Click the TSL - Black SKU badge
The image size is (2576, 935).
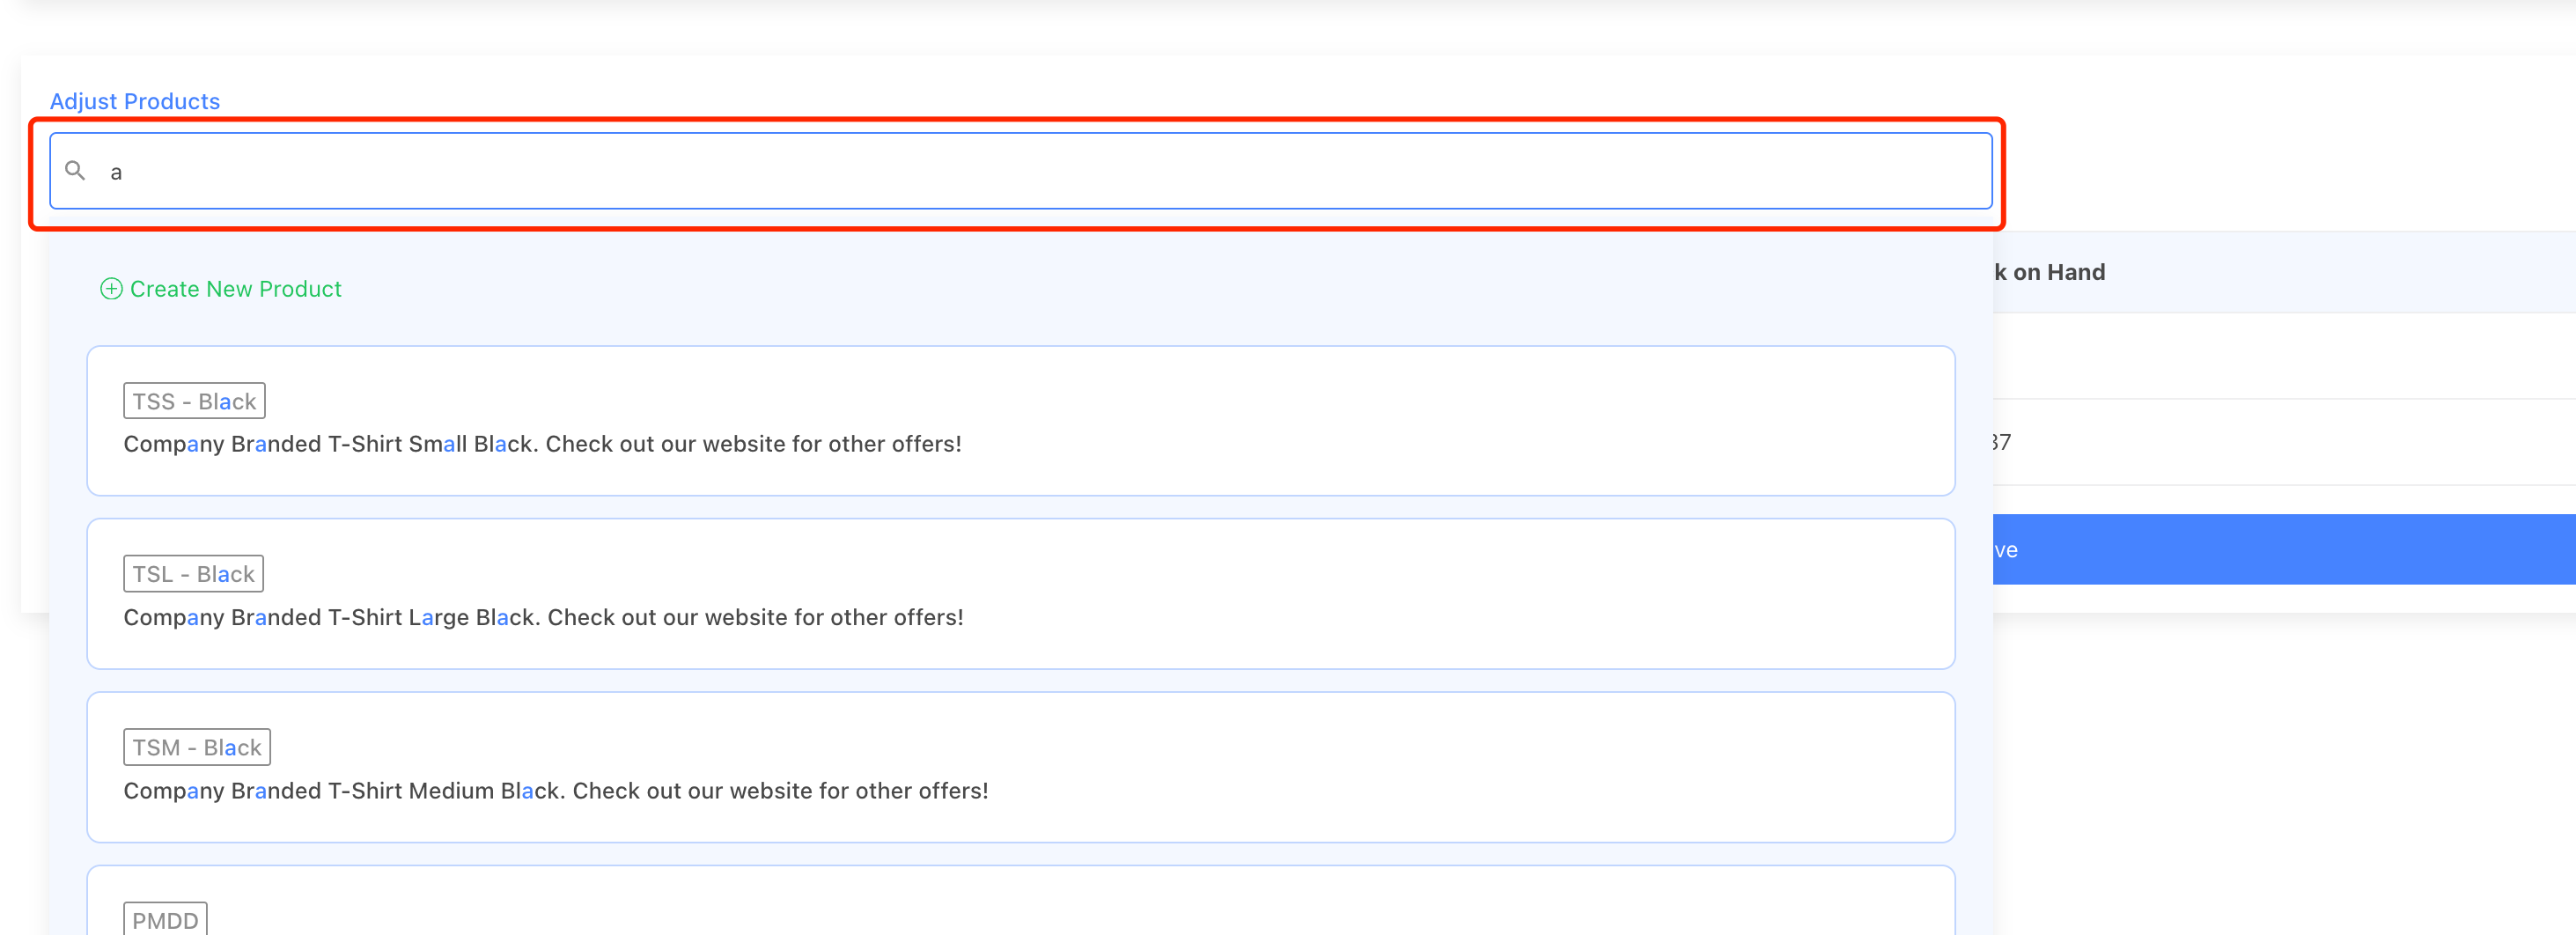[192, 573]
